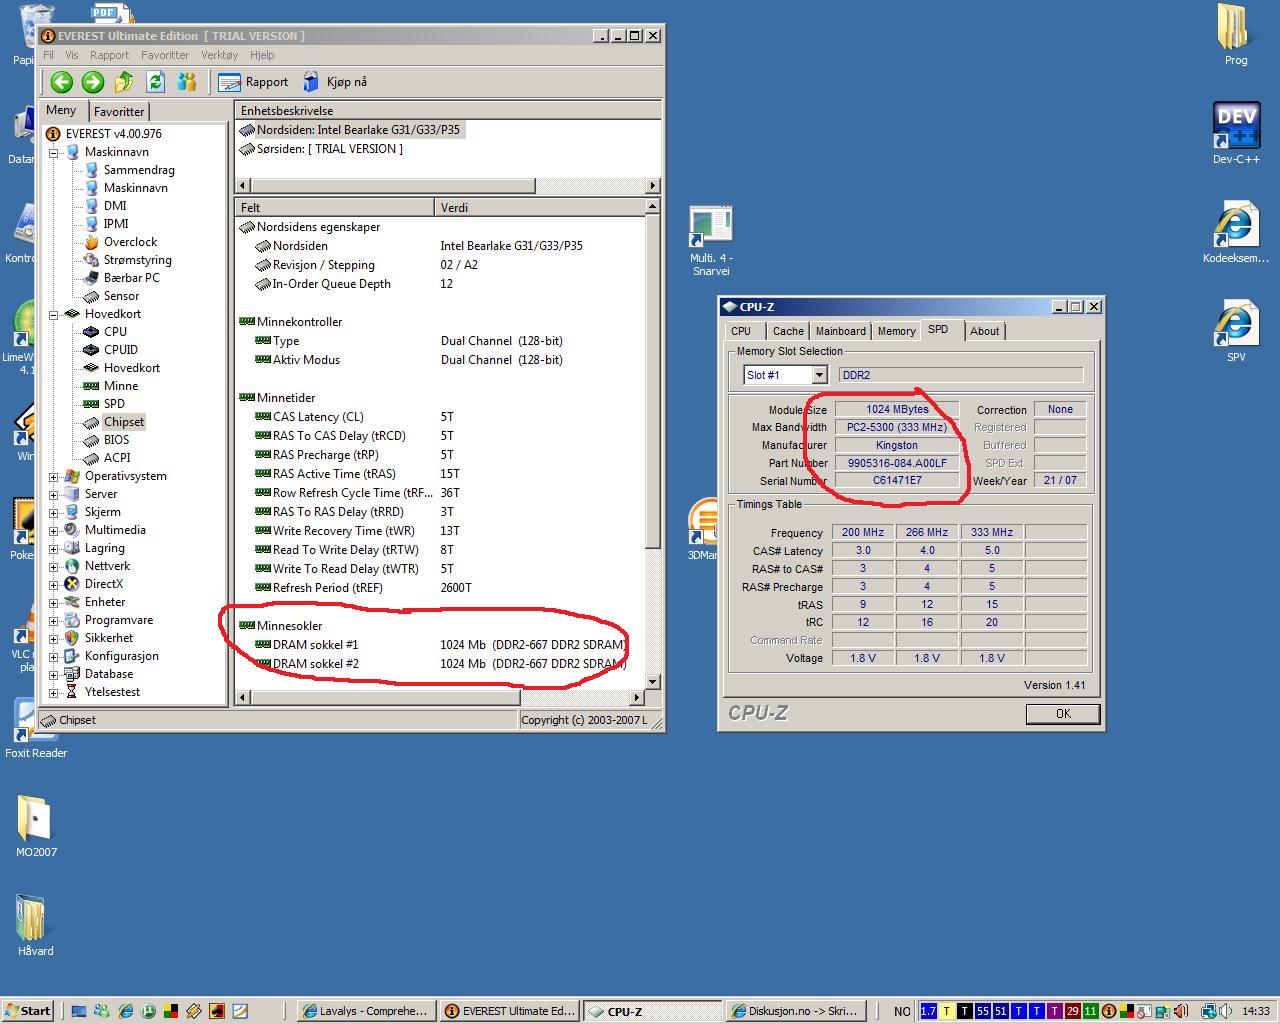This screenshot has height=1024, width=1280.
Task: Expand the Nettverk tree node
Action: [x=54, y=566]
